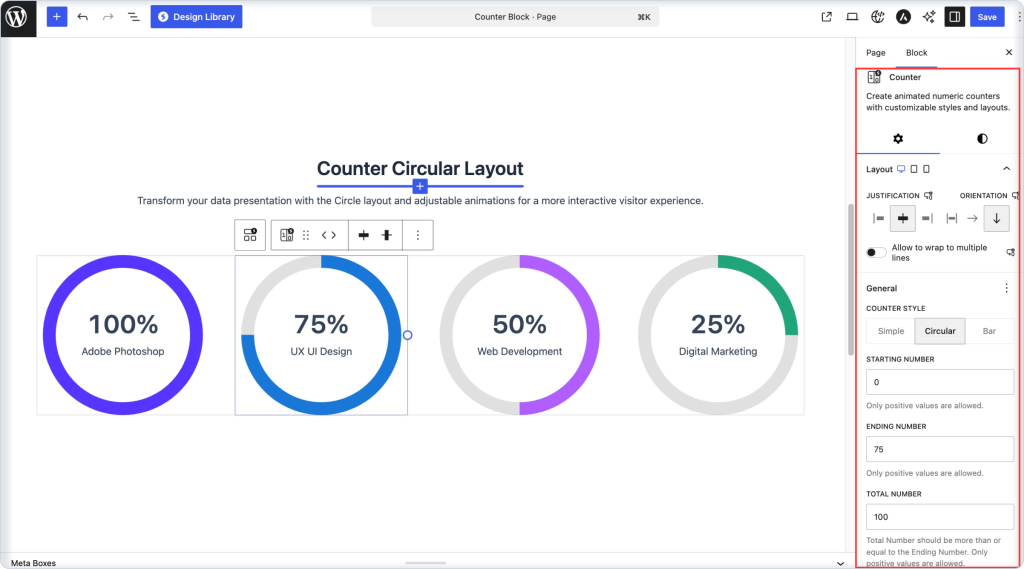Select Circular counter style
This screenshot has height=569, width=1024.
click(940, 331)
